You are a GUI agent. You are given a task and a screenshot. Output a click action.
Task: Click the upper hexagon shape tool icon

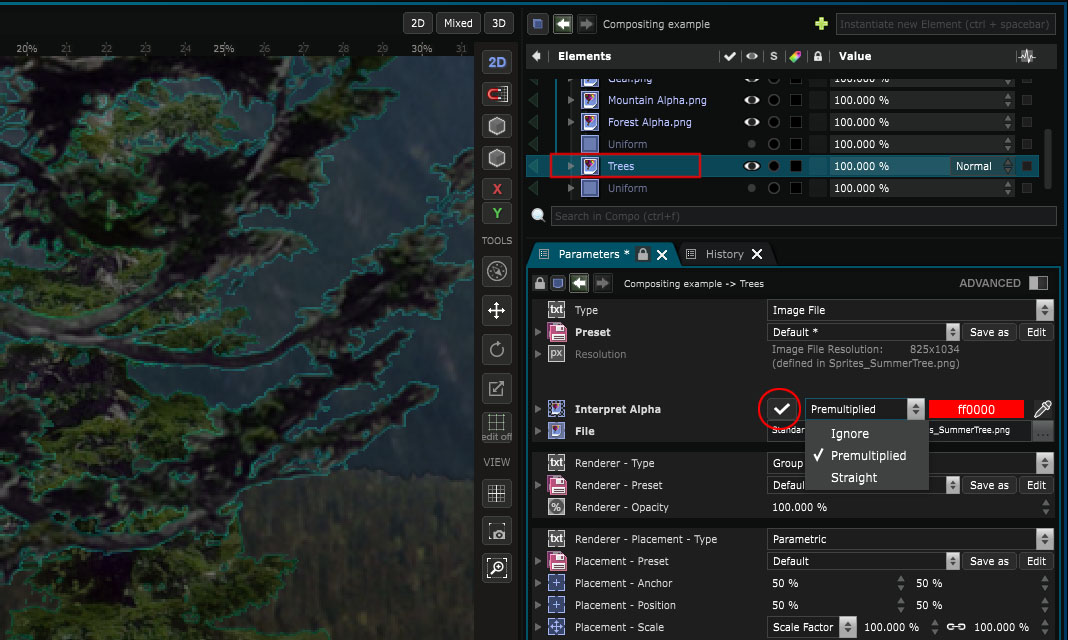pos(497,126)
